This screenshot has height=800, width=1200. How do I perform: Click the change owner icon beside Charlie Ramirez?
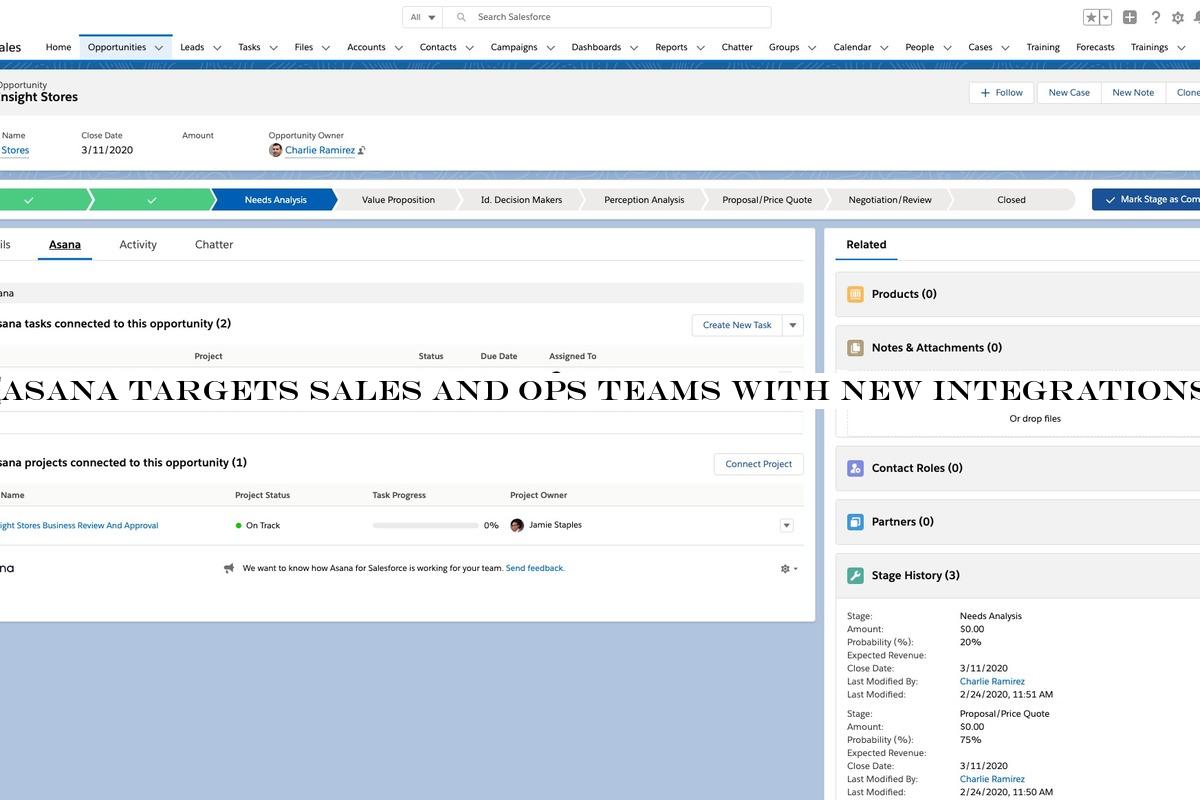(362, 151)
